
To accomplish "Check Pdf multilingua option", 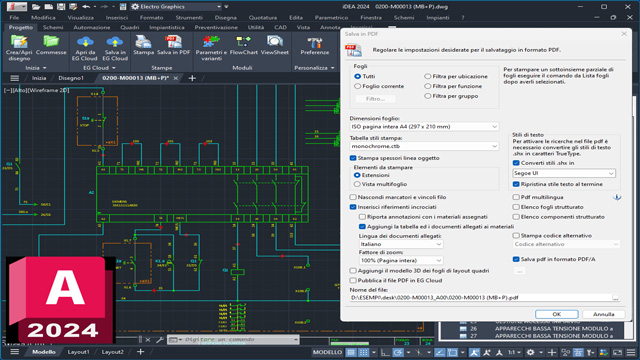I will tap(516, 197).
